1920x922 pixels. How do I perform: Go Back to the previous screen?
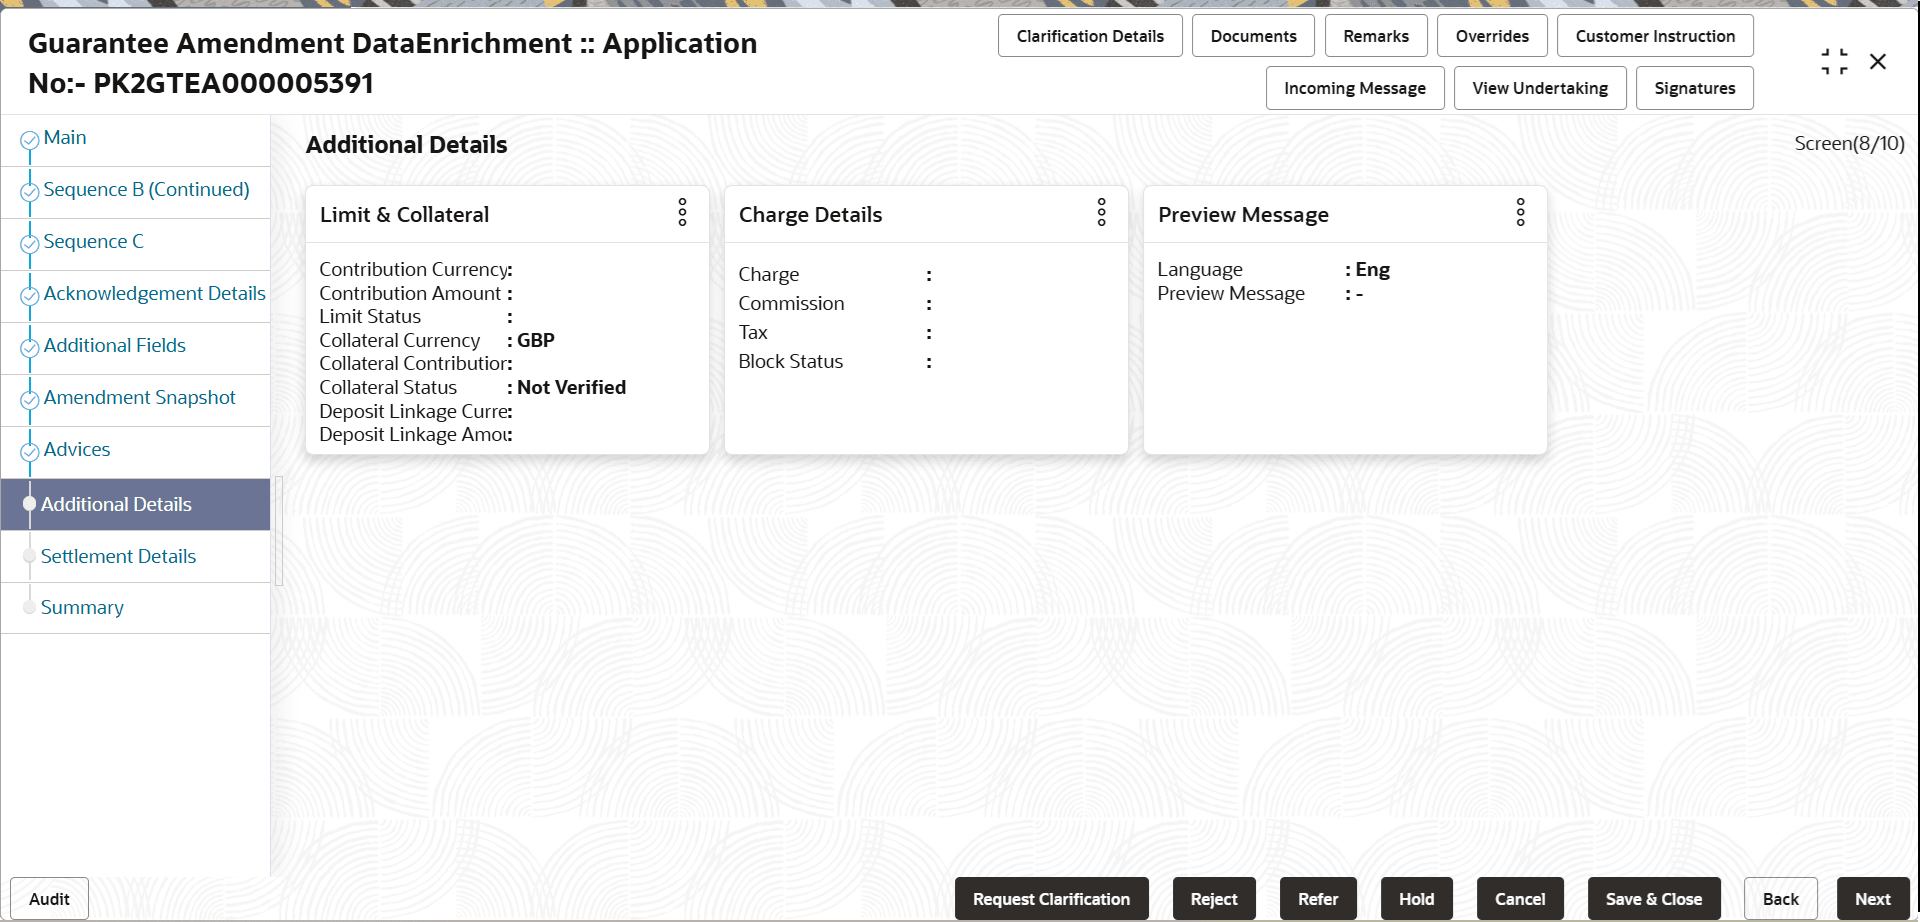tap(1781, 899)
